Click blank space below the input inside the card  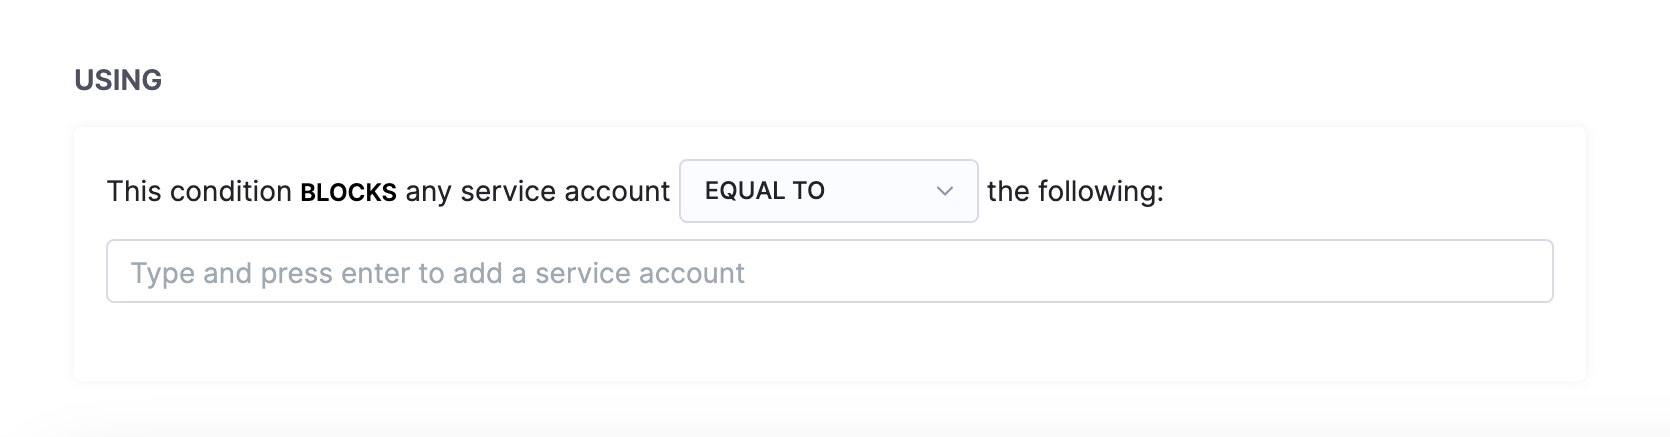click(x=828, y=342)
